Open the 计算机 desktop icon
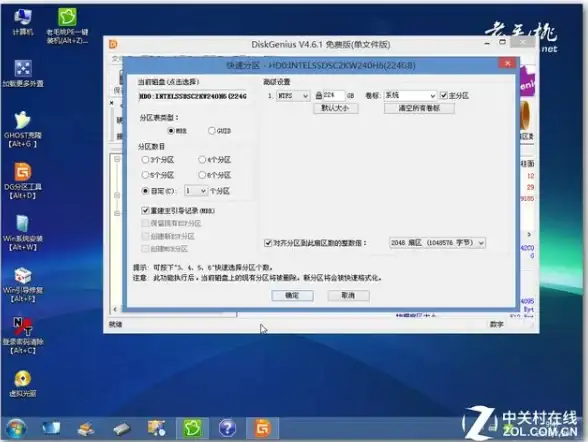Viewport: 588px width, 442px height. click(22, 22)
